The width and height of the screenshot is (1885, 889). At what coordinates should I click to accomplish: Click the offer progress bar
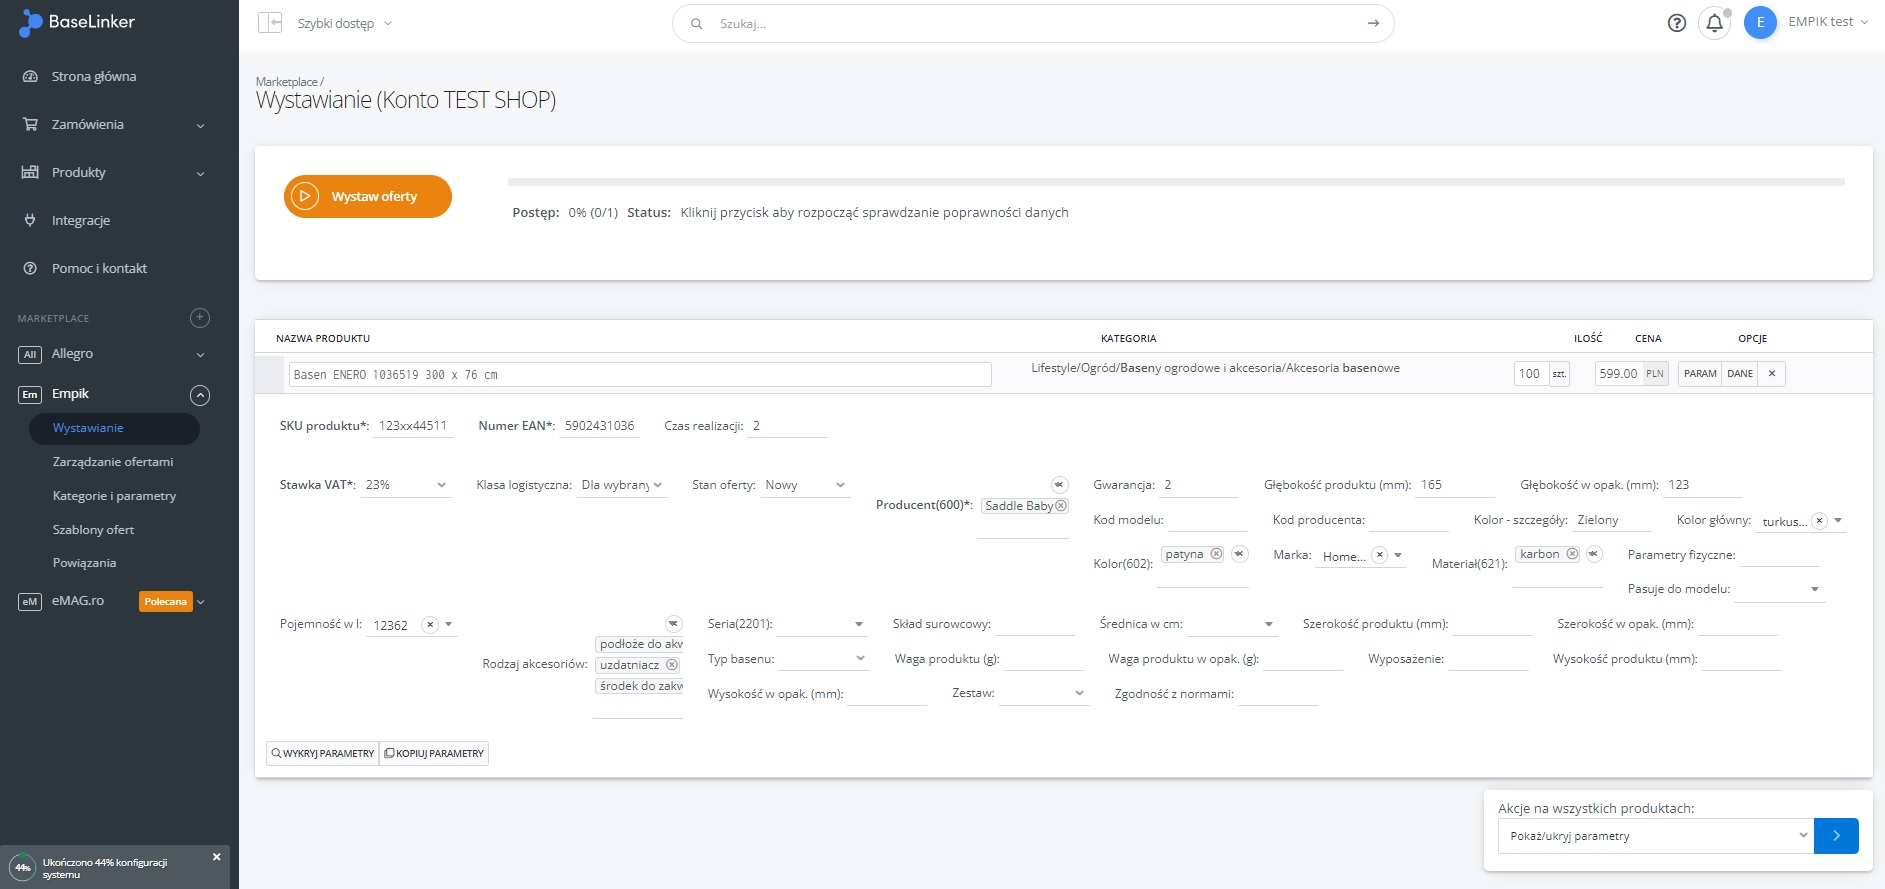(x=1175, y=182)
